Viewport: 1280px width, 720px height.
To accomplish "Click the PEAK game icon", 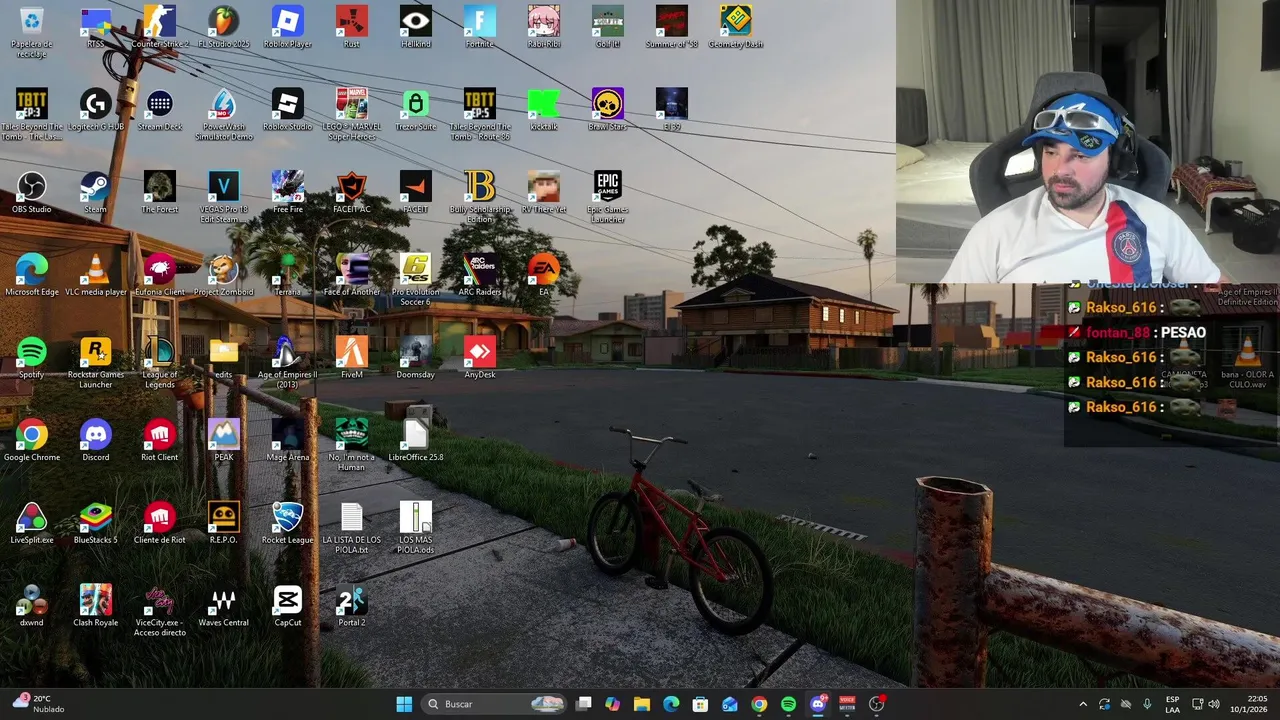I will (x=223, y=440).
